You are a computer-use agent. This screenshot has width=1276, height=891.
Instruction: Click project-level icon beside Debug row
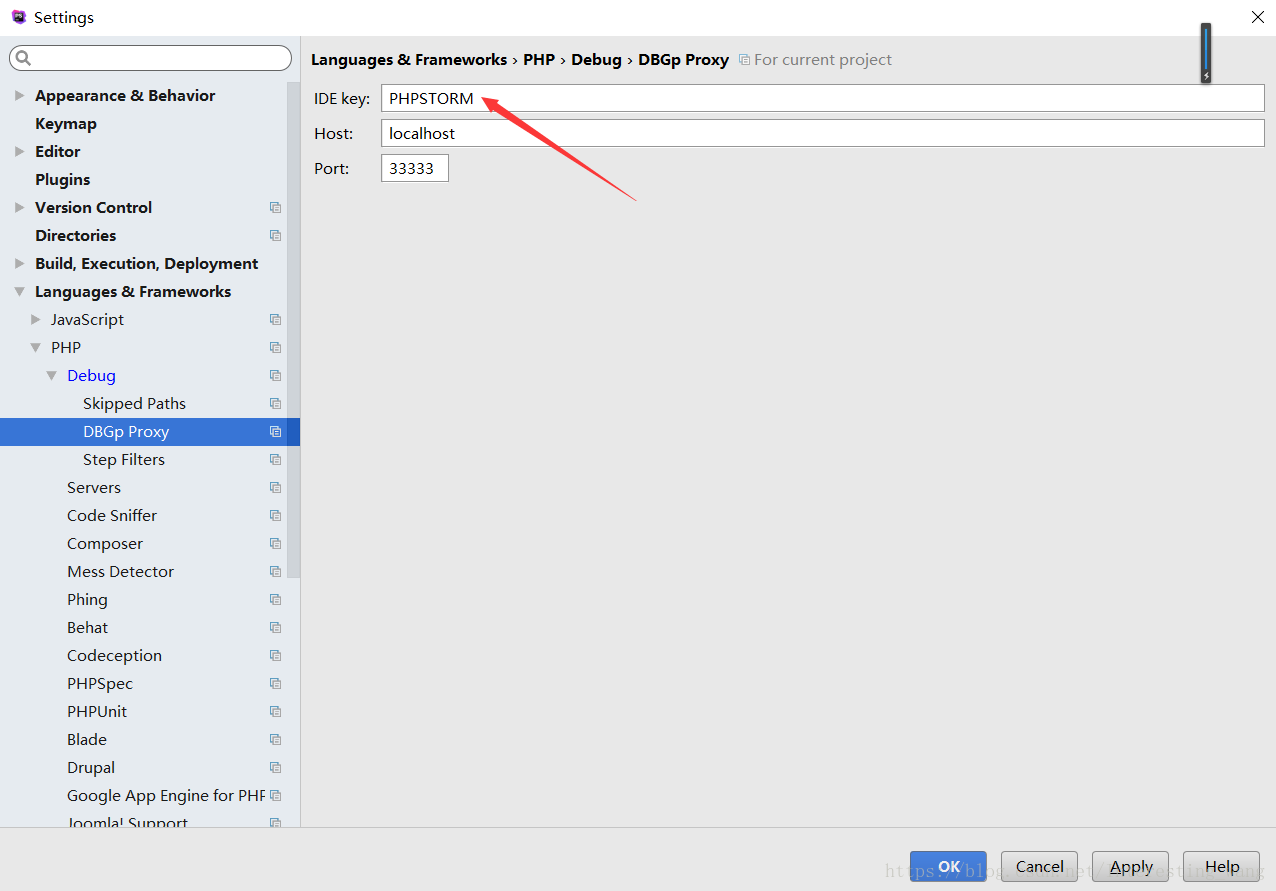point(275,376)
